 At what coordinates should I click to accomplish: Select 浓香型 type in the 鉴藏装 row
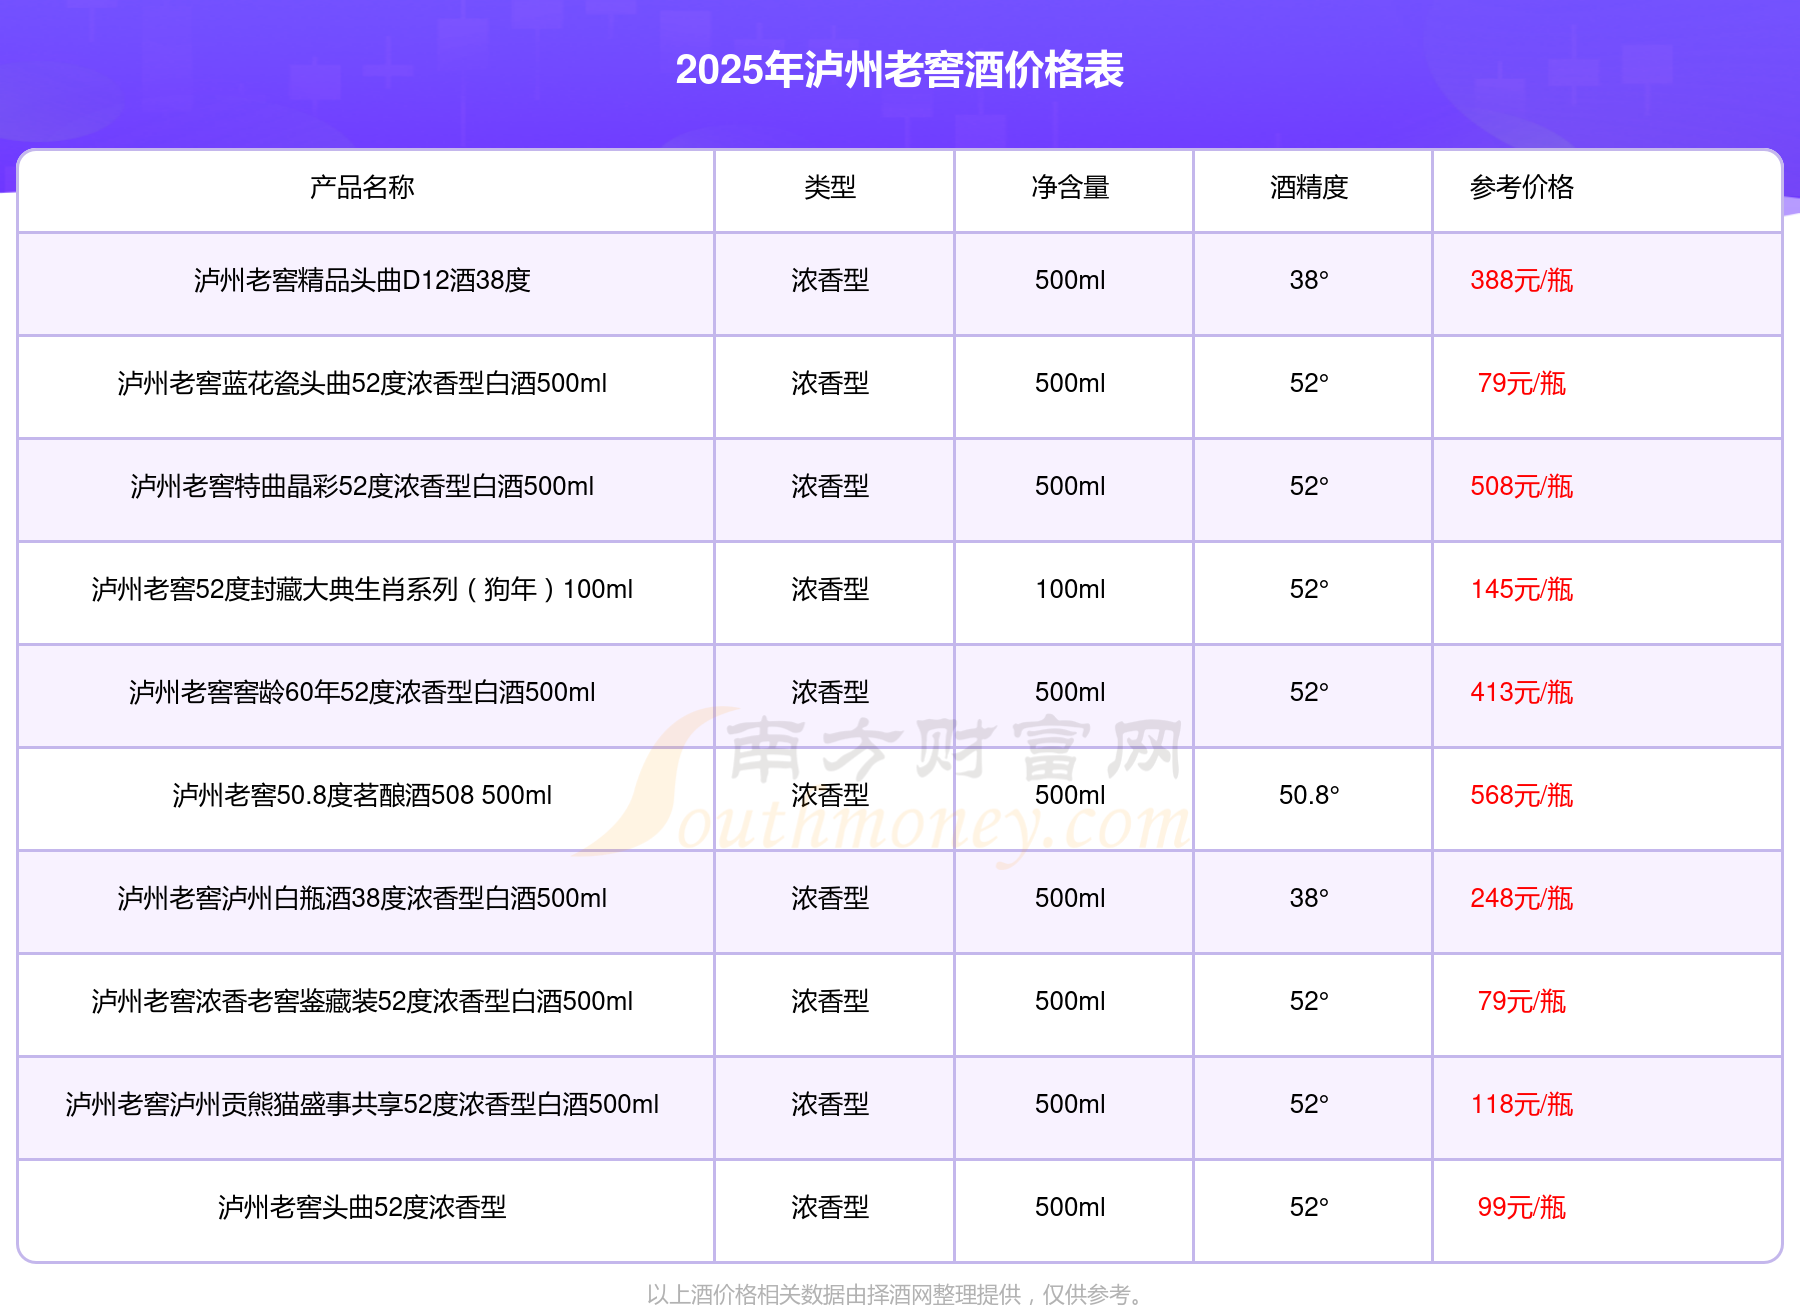[830, 1001]
